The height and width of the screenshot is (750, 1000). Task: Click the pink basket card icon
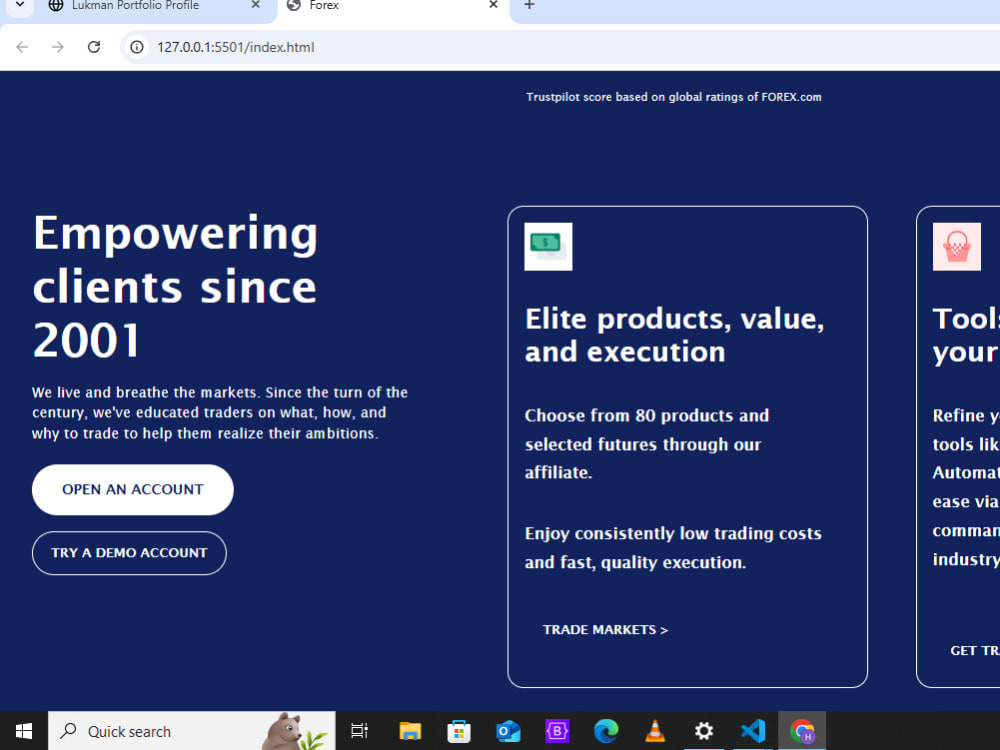coord(957,247)
